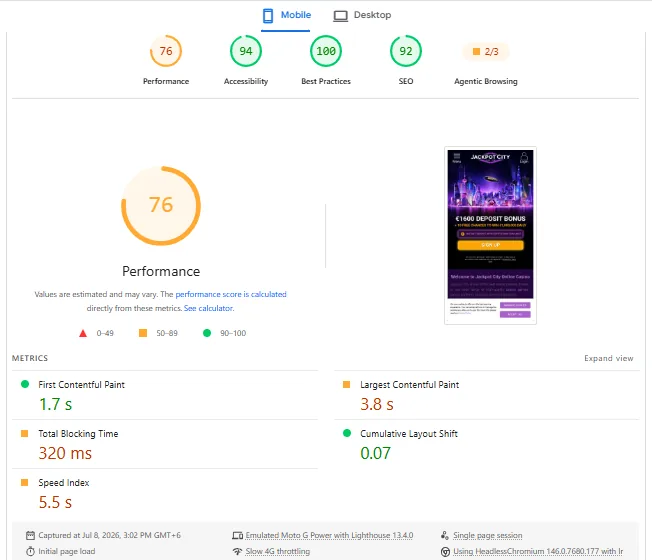The width and height of the screenshot is (652, 560).
Task: Click the Chromium icon beside HeadlessChromium
Action: (445, 552)
